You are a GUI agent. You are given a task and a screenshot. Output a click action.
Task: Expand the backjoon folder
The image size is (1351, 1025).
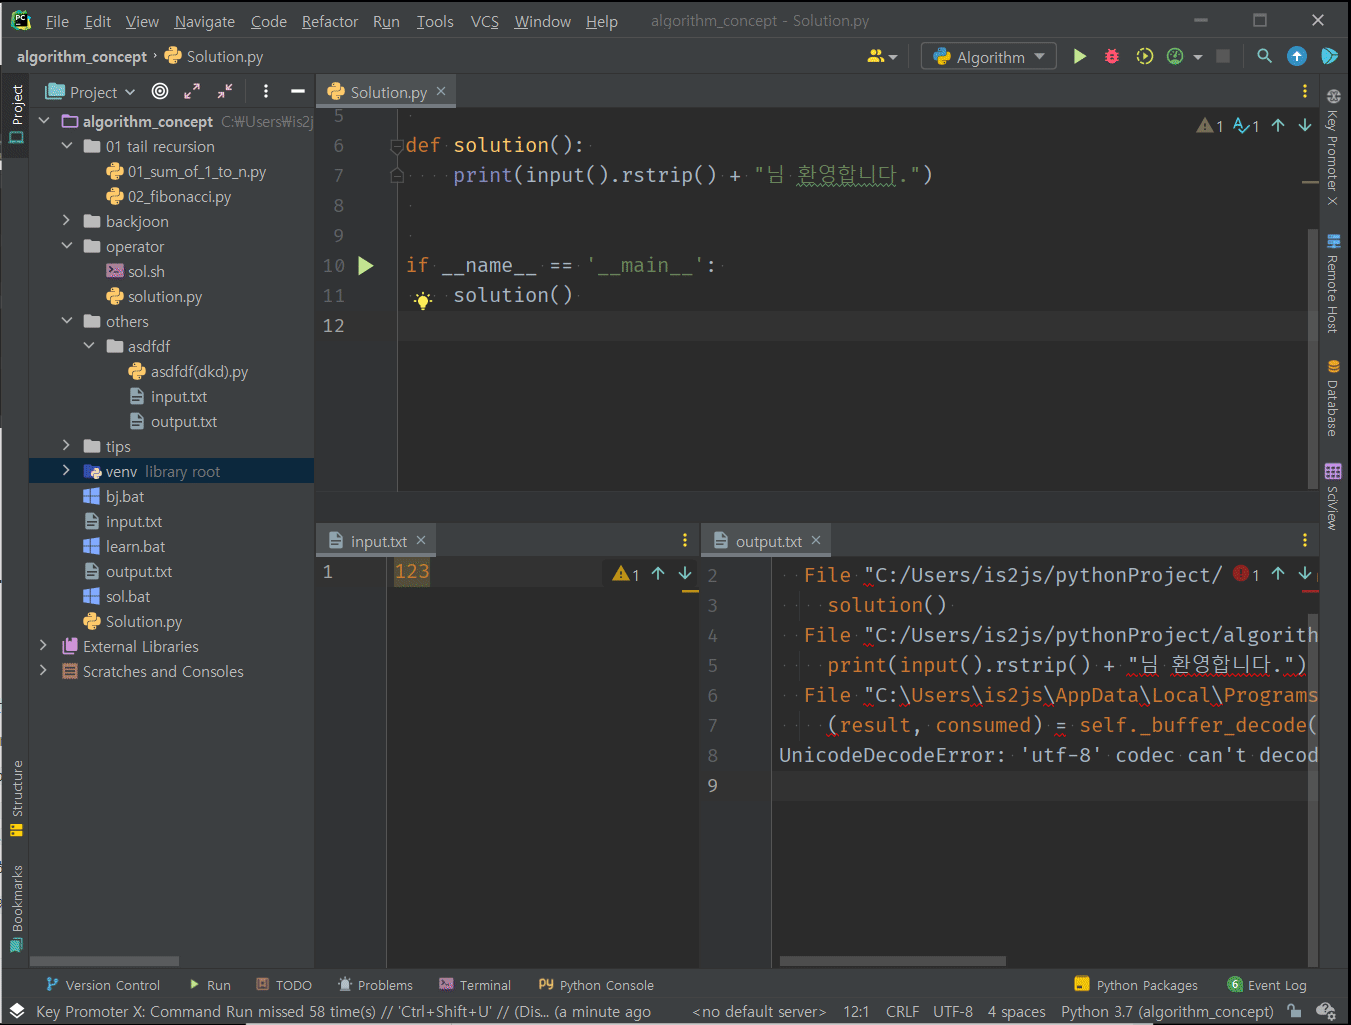coord(67,221)
